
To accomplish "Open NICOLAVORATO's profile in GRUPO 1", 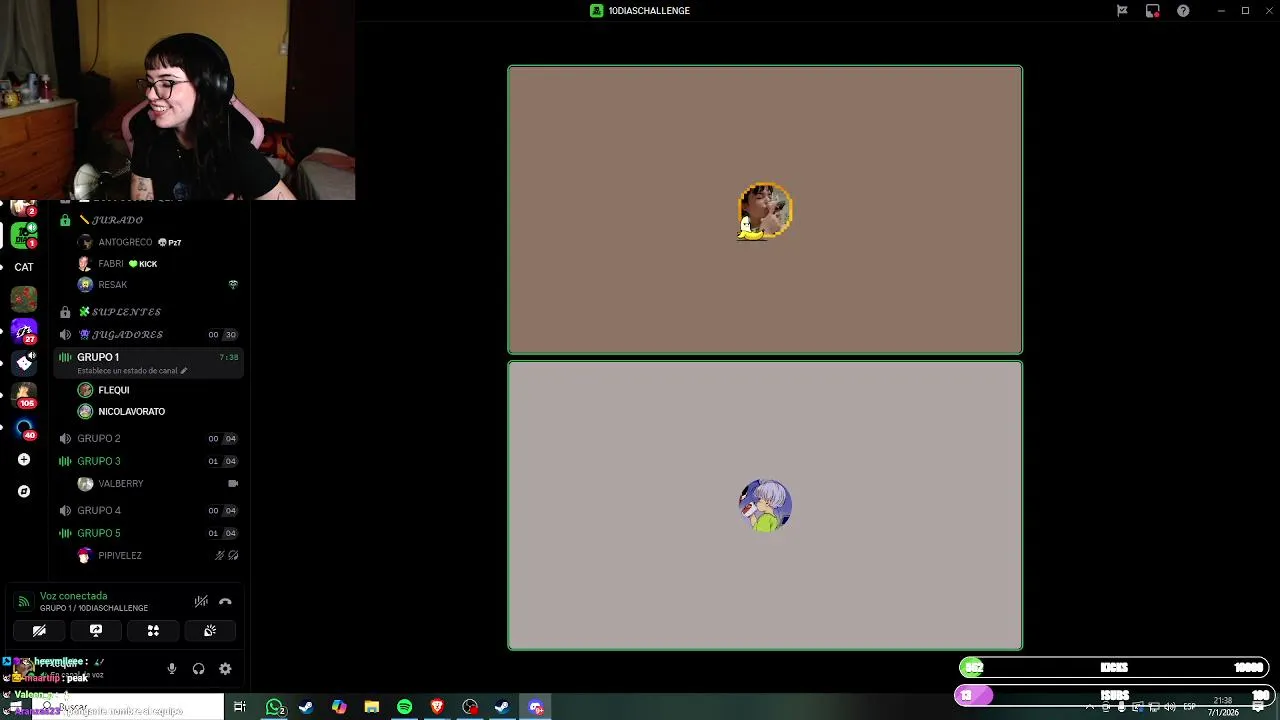I will [131, 412].
